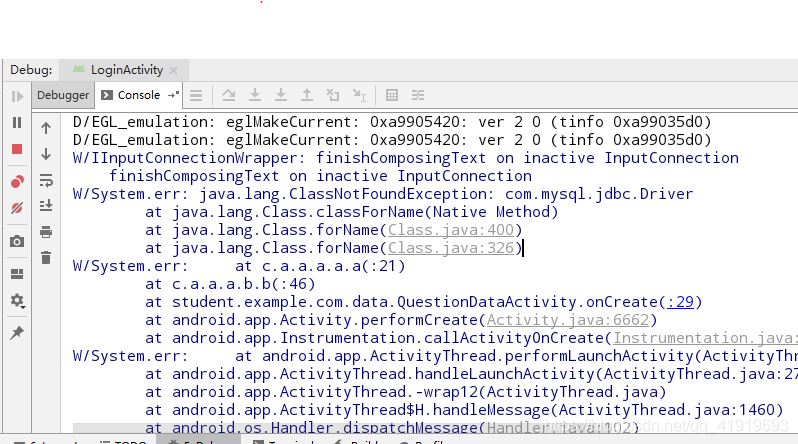Restore debug panel layout
The width and height of the screenshot is (798, 444).
(17, 274)
